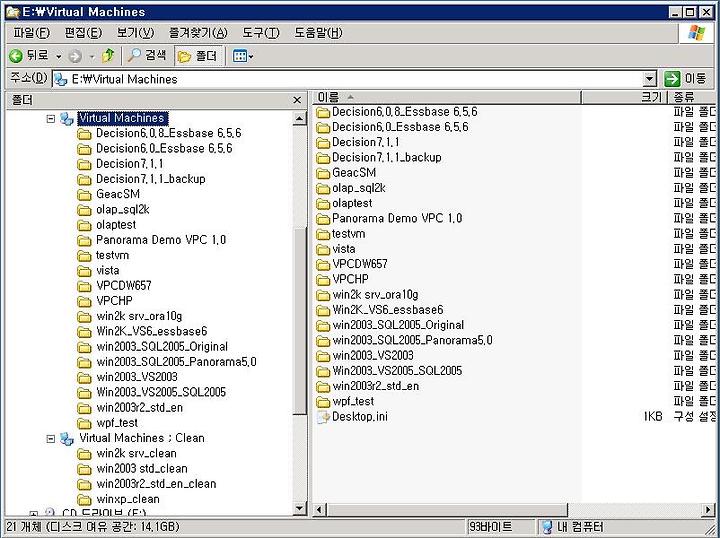The height and width of the screenshot is (538, 720).
Task: Select wpf_test folder icon in tree
Action: (x=84, y=423)
